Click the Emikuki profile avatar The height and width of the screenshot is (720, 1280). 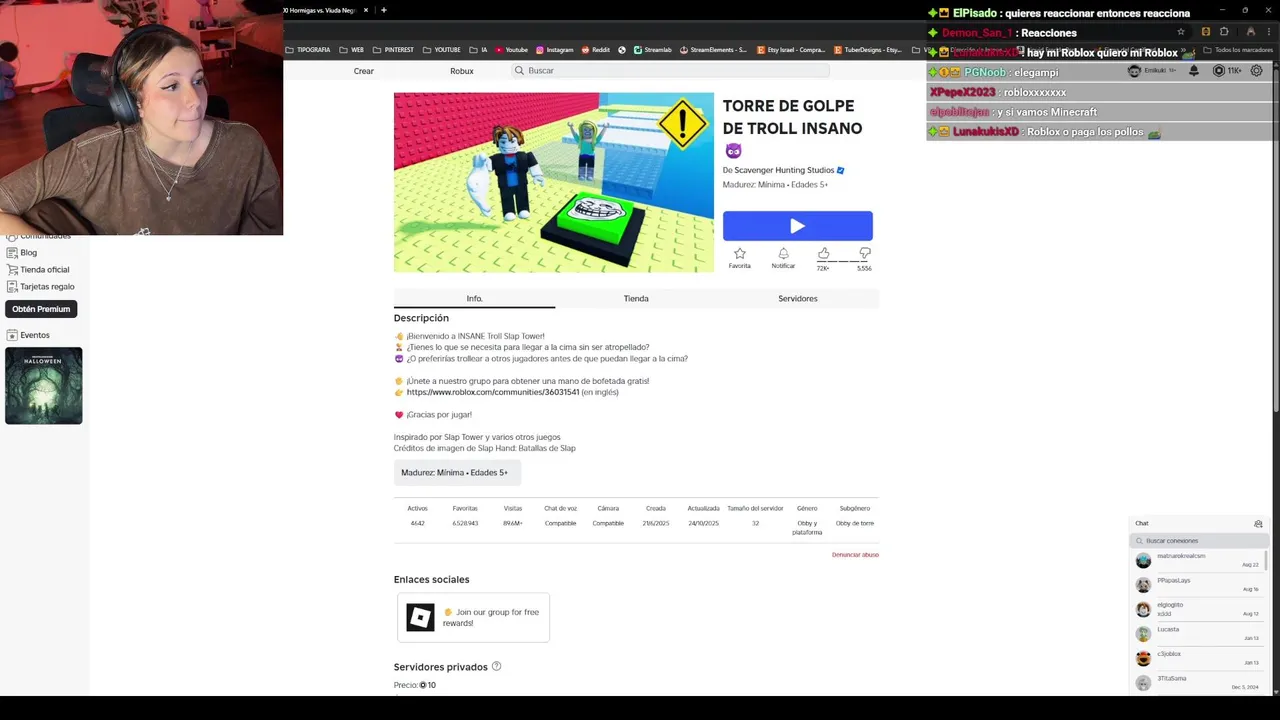(1134, 71)
